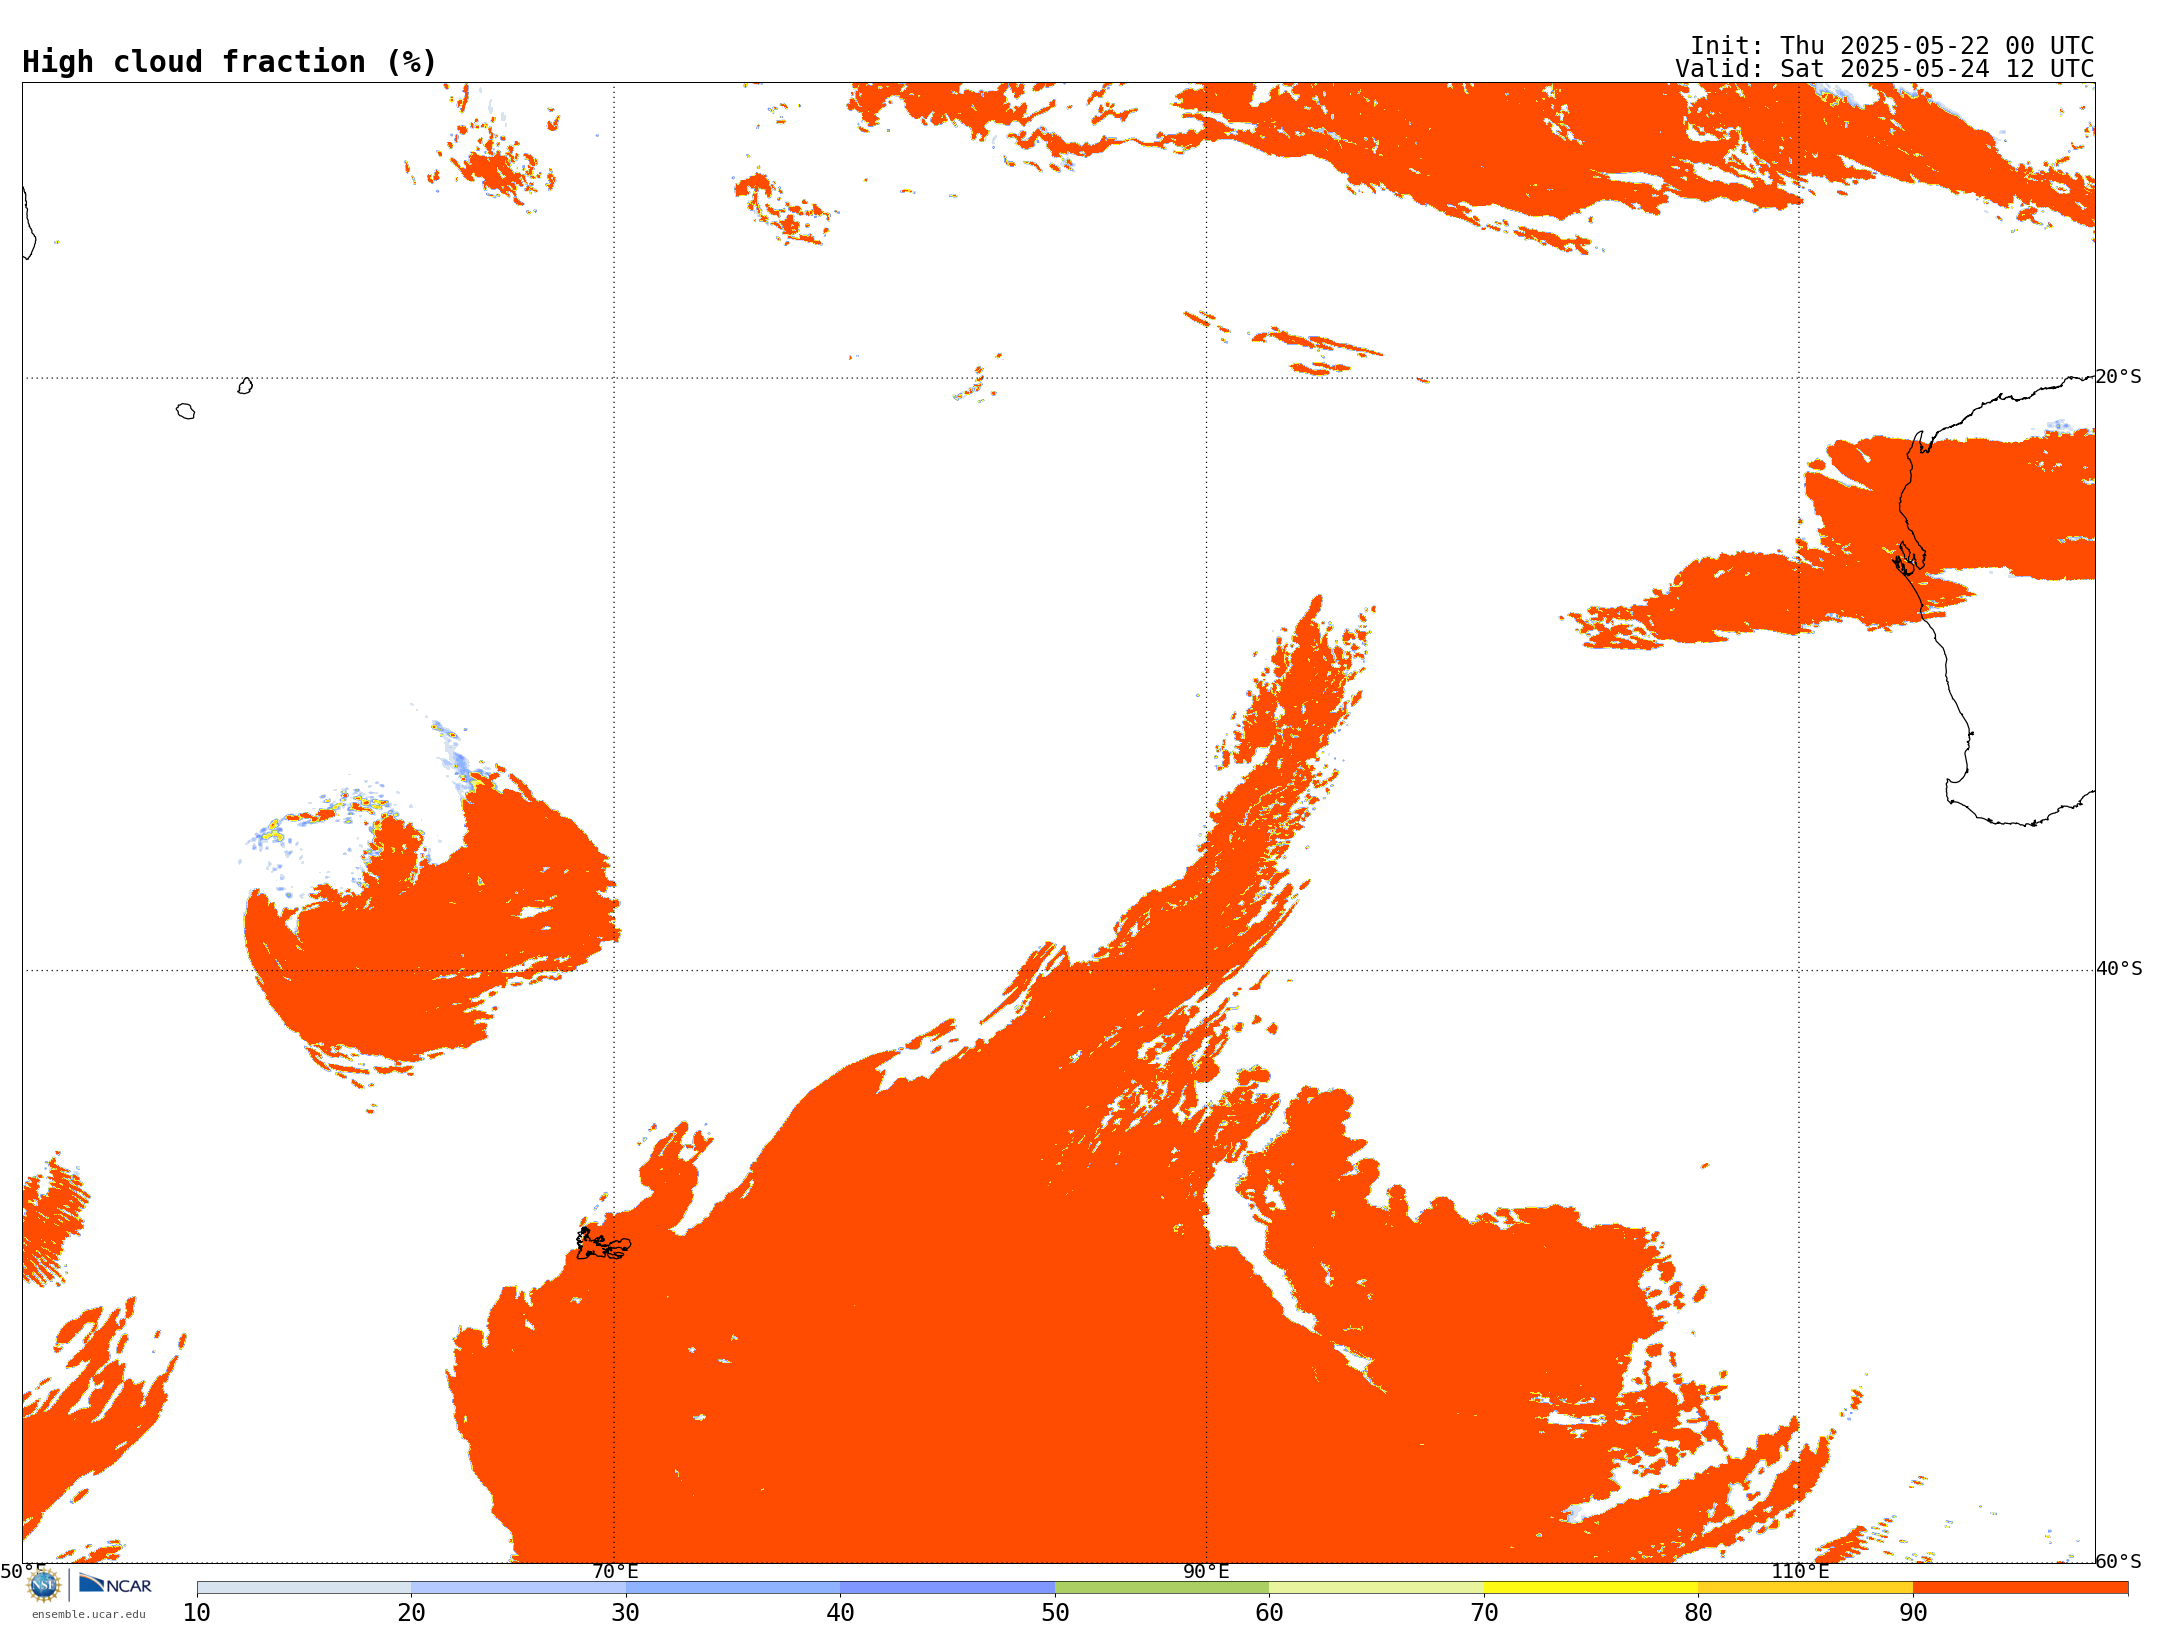Click the 'Init: Thu 2025-05-22 00 UTC' text
Screen dimensions: 2160x1626
(x=1892, y=46)
